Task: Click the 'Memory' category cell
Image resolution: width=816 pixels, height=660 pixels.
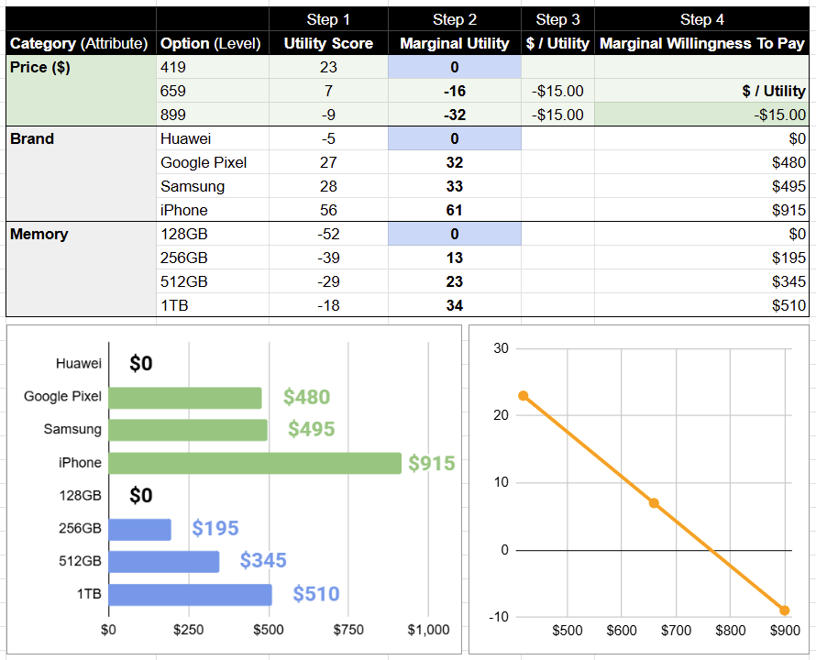Action: 81,269
